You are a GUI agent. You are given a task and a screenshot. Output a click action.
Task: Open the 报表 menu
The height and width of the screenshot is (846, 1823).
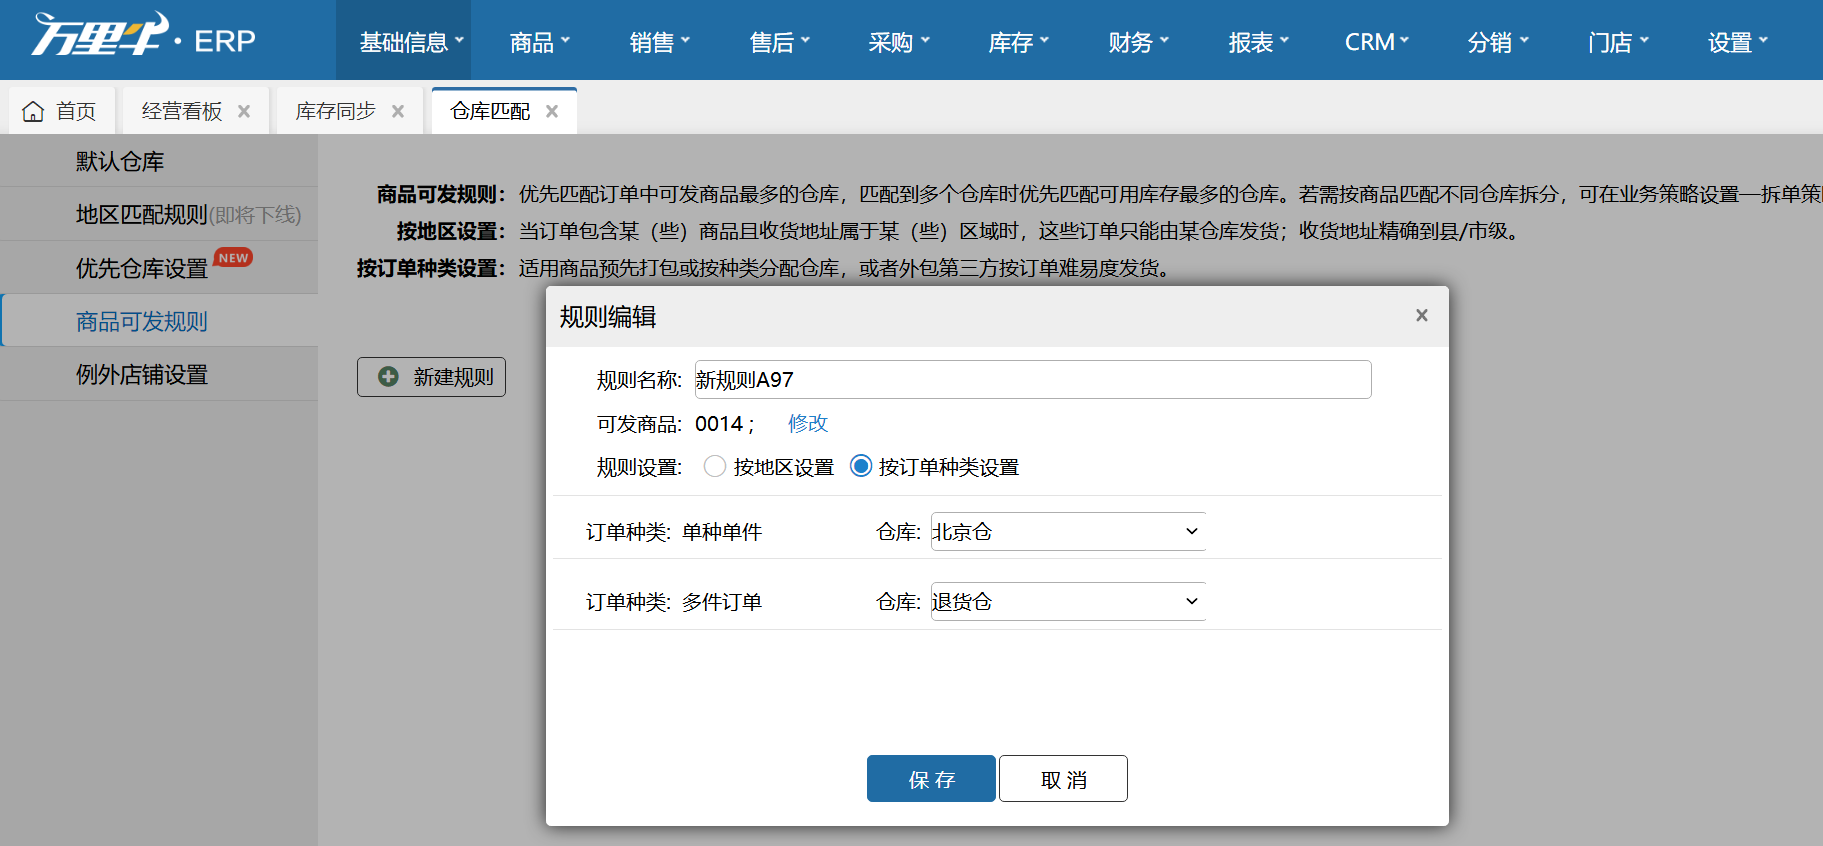(1259, 42)
